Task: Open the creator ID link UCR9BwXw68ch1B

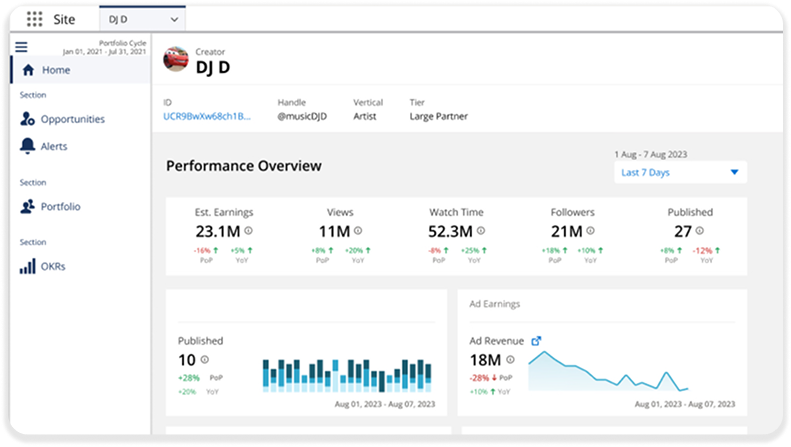Action: [208, 116]
